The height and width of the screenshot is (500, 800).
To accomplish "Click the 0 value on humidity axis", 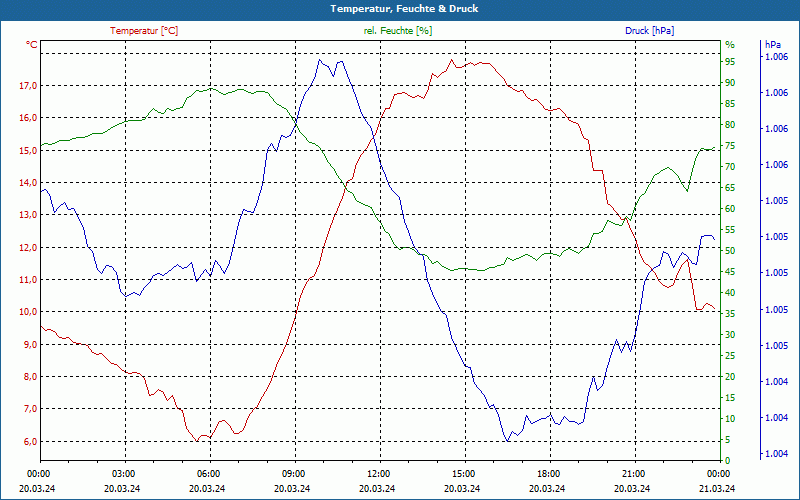I will coord(728,461).
